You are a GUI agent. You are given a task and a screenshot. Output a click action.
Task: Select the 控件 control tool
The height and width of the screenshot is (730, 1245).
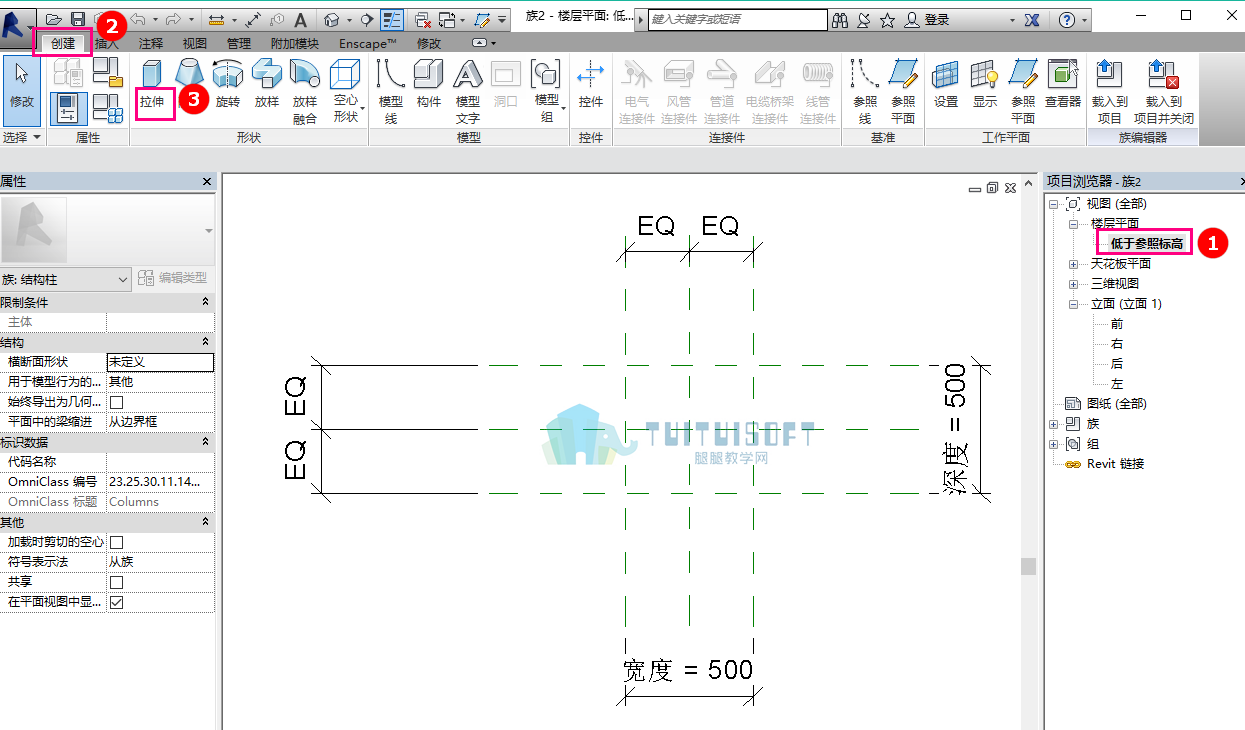[591, 85]
